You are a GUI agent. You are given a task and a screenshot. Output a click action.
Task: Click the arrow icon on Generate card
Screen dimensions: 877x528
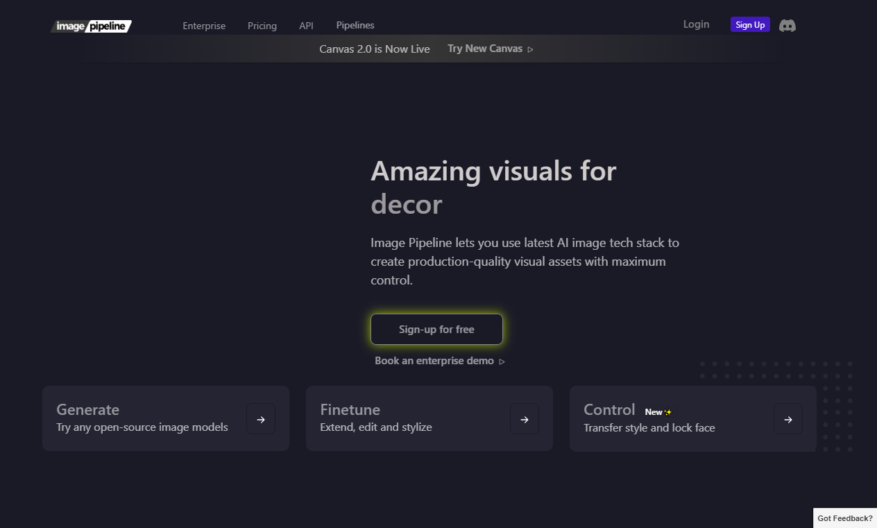pos(261,419)
